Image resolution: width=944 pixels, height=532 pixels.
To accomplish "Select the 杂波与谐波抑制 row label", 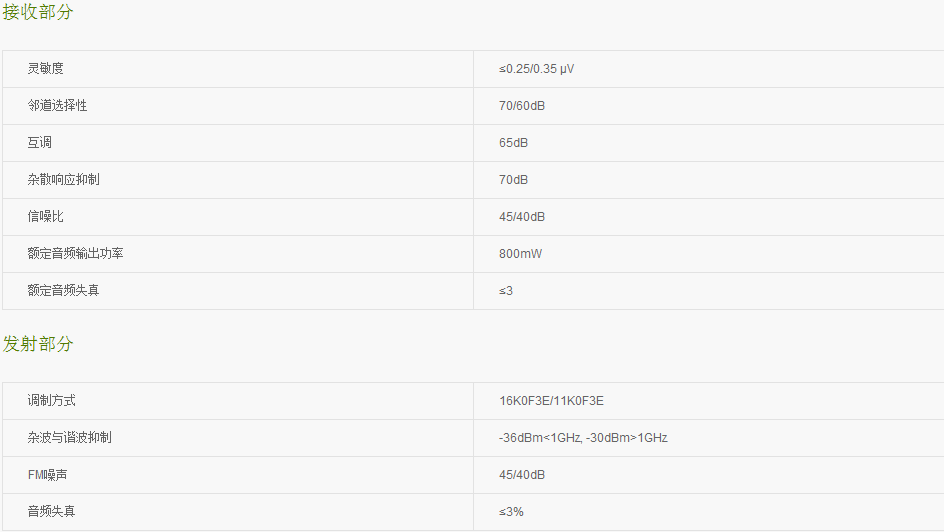I will click(x=69, y=438).
